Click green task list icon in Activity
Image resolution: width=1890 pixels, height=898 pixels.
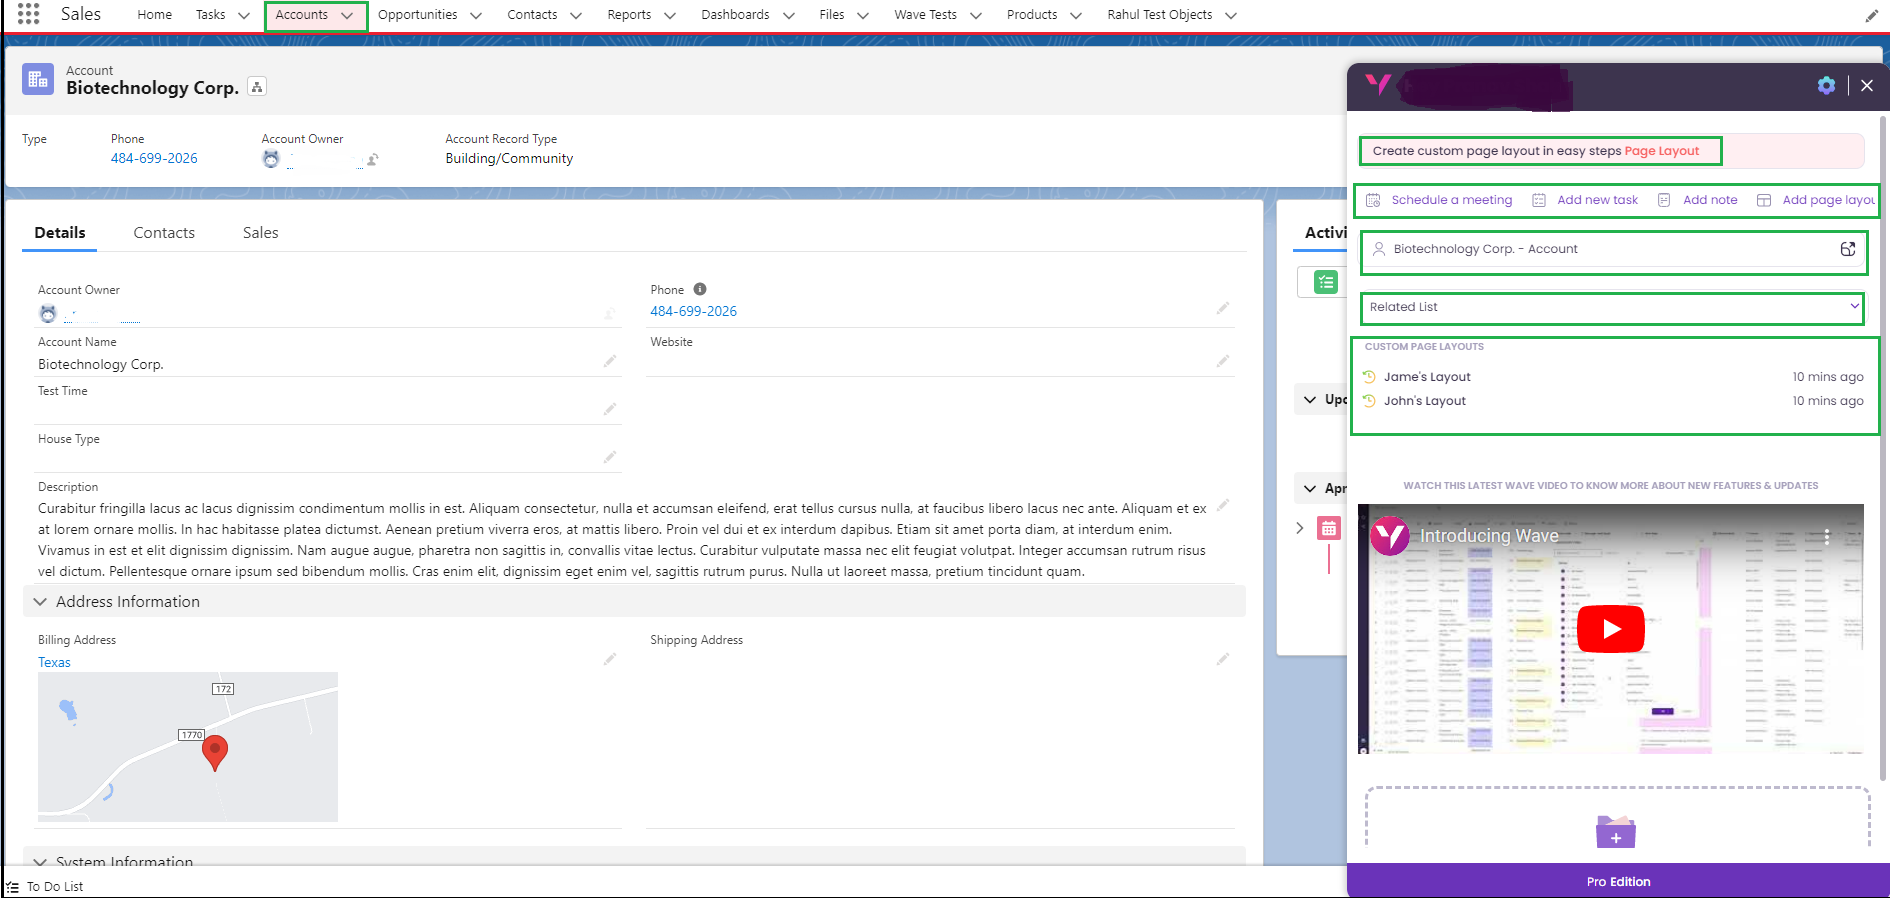pos(1326,282)
